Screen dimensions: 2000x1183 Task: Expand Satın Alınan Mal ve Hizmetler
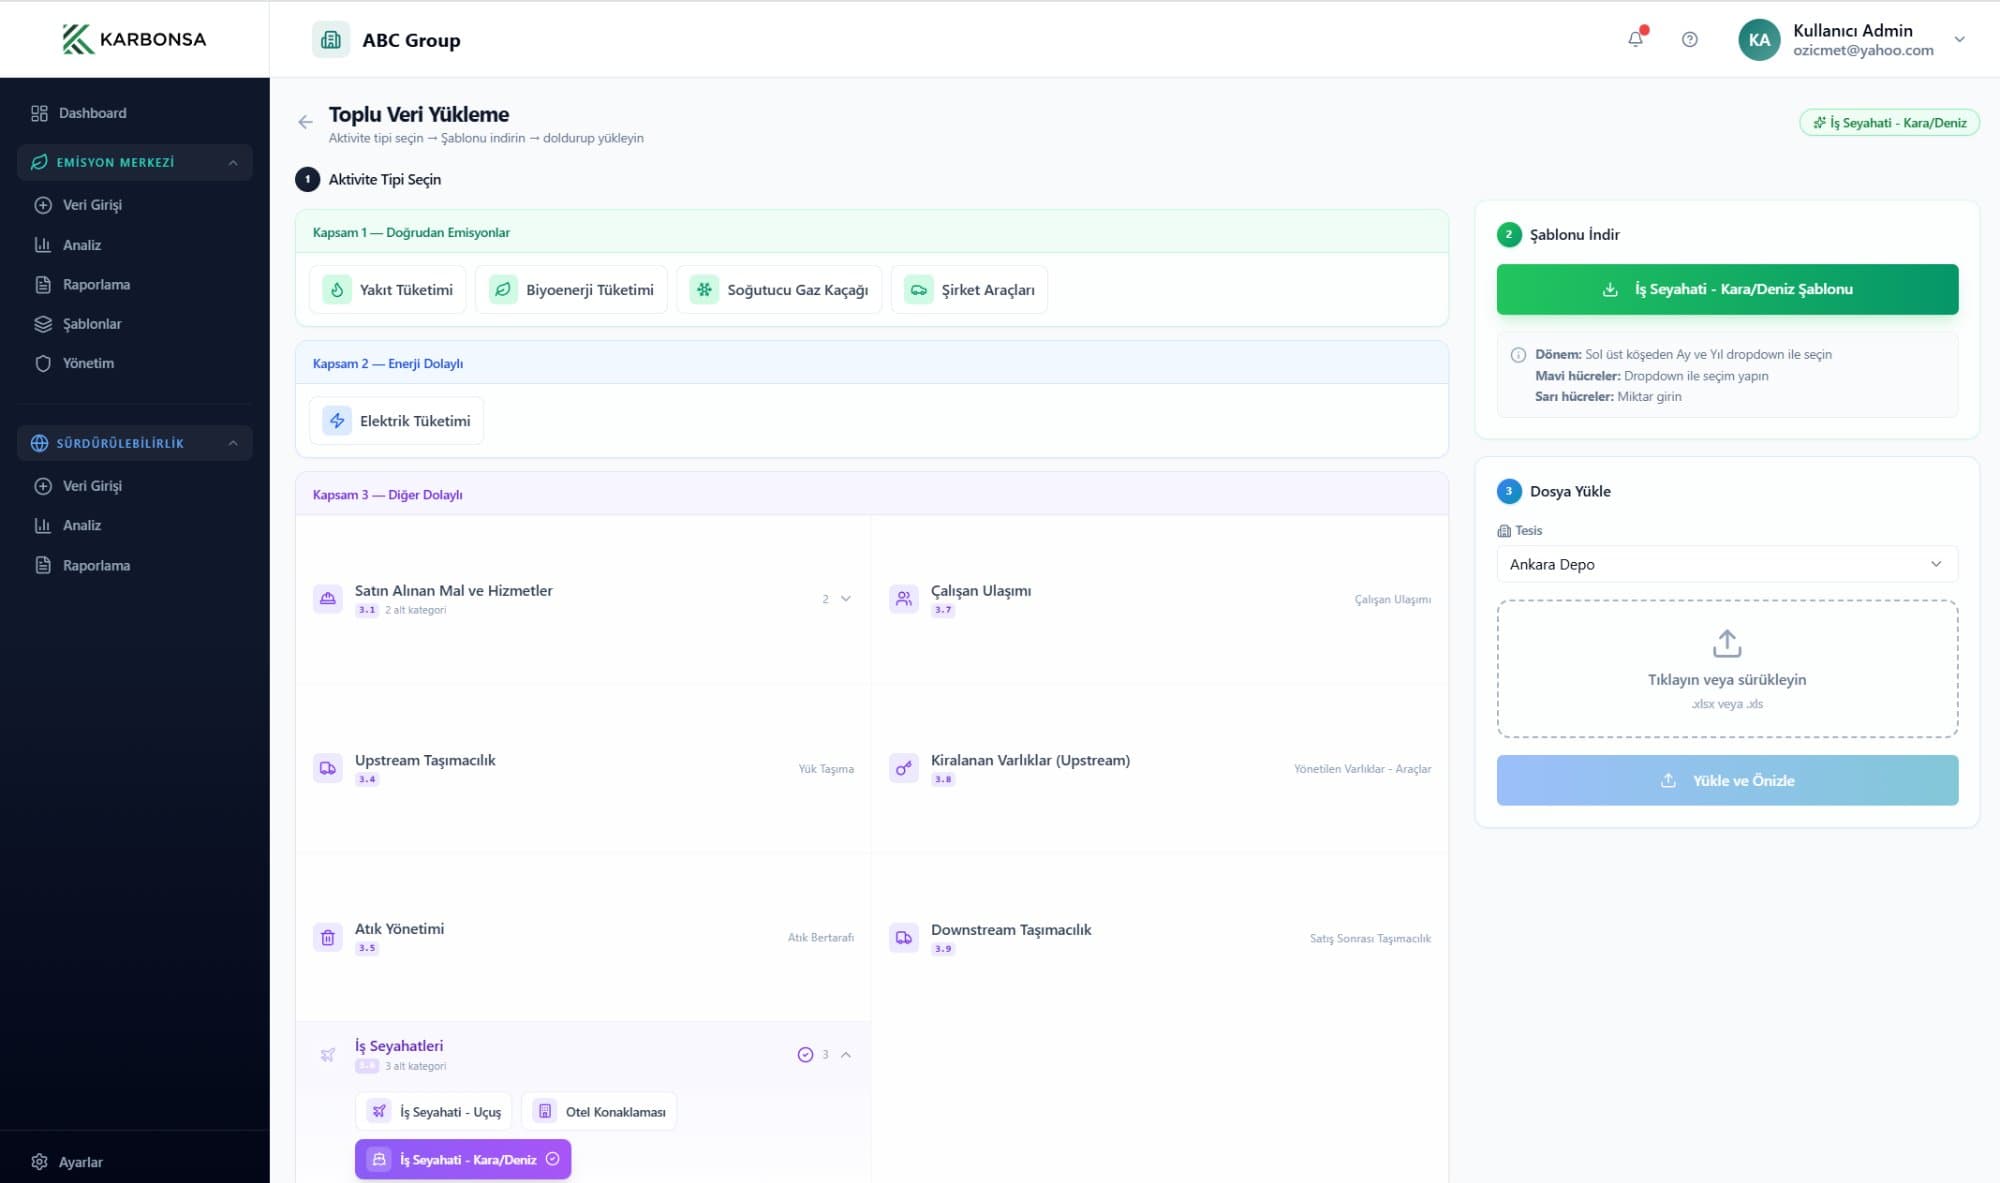click(846, 598)
